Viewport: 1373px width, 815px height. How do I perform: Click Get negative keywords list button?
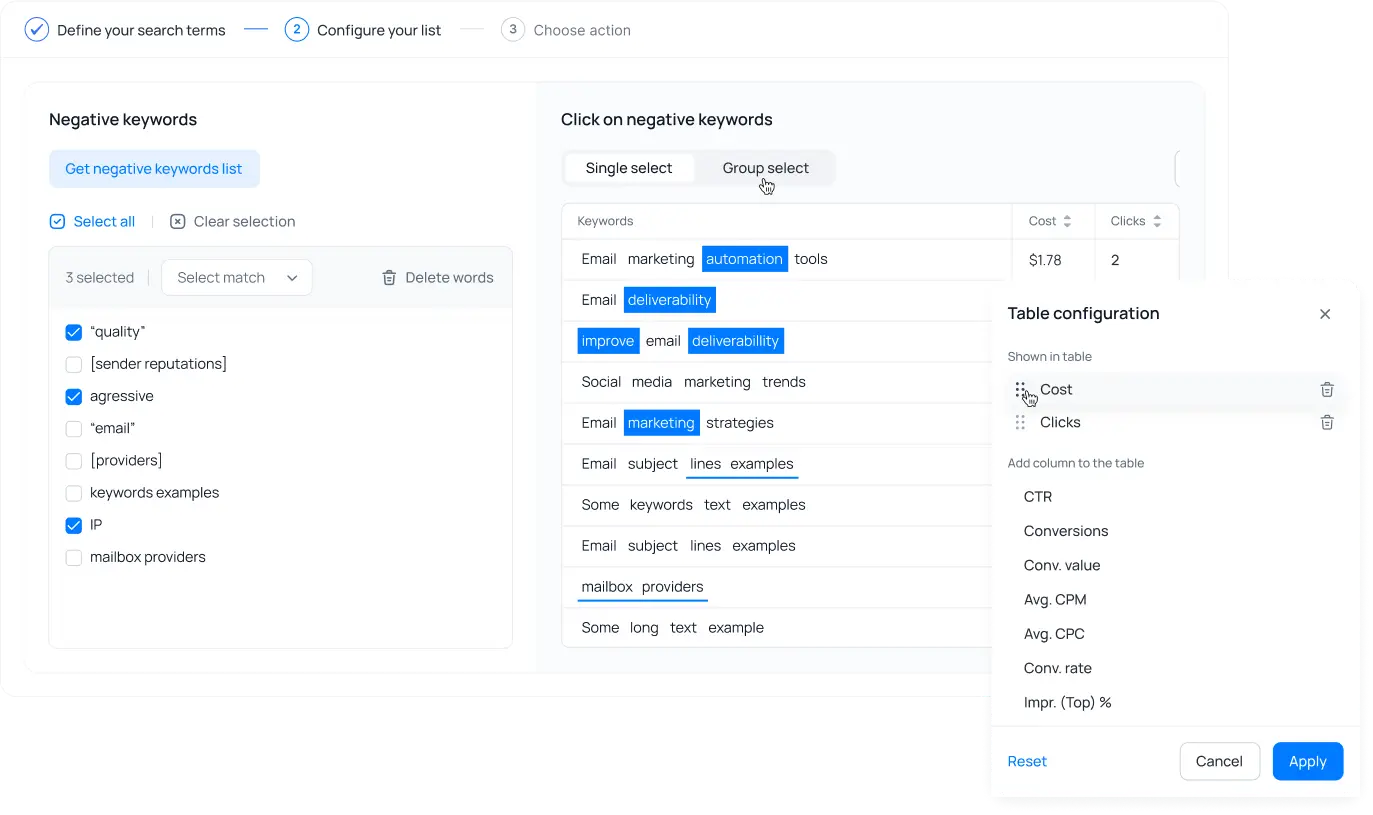pyautogui.click(x=154, y=169)
